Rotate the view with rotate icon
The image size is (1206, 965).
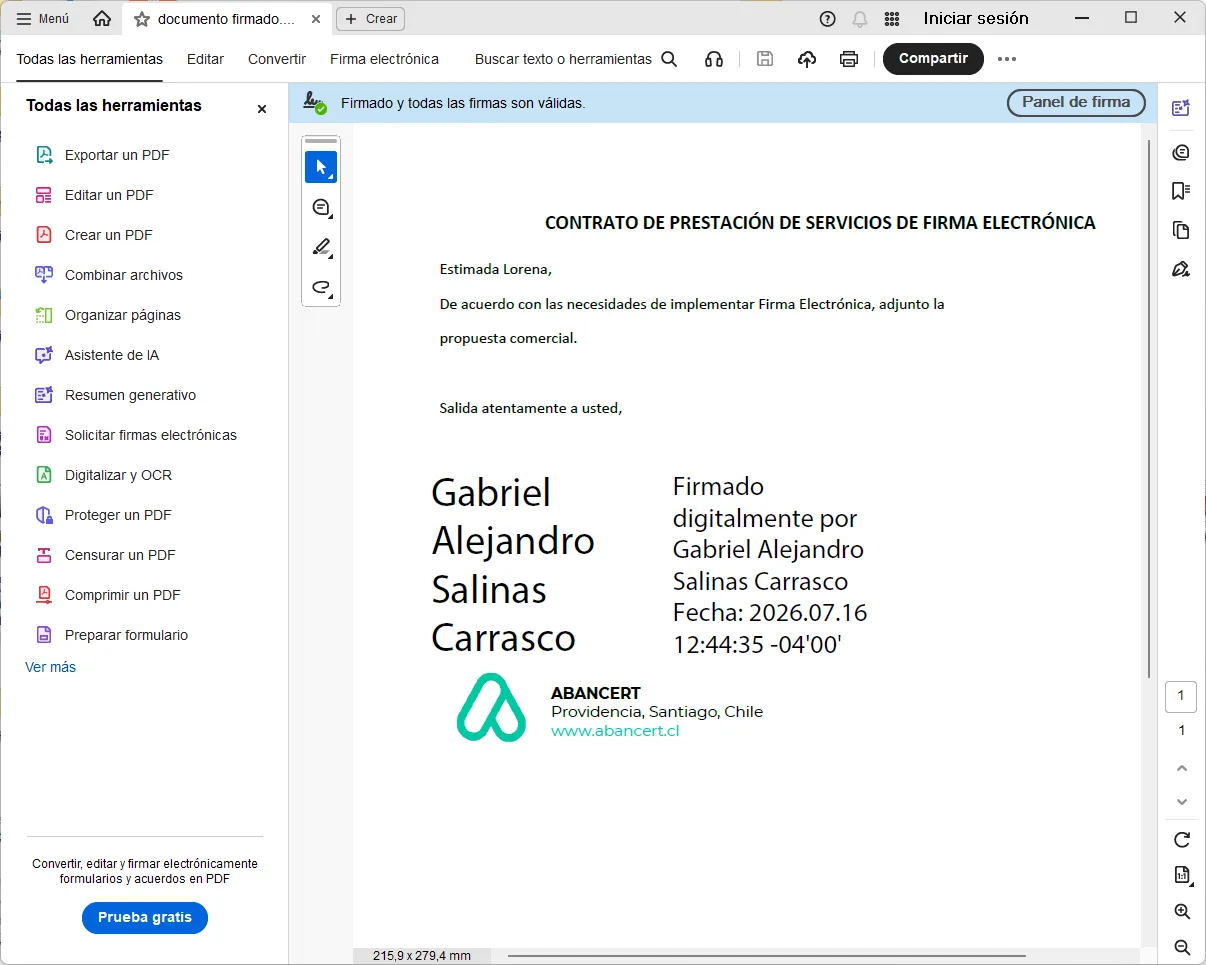coord(1182,839)
